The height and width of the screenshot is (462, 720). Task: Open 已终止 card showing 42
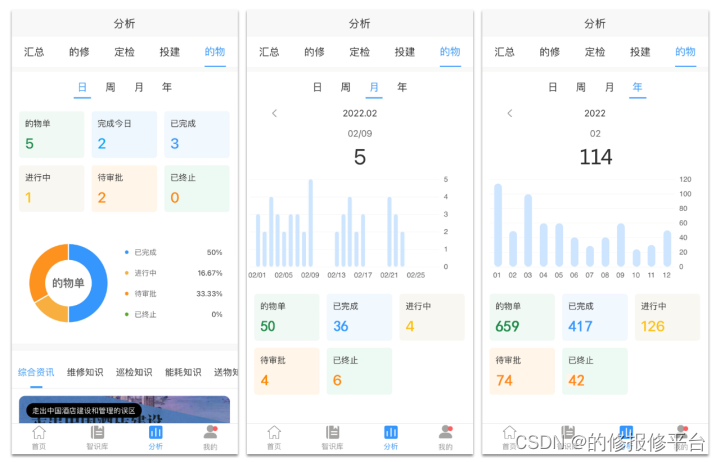pyautogui.click(x=595, y=371)
